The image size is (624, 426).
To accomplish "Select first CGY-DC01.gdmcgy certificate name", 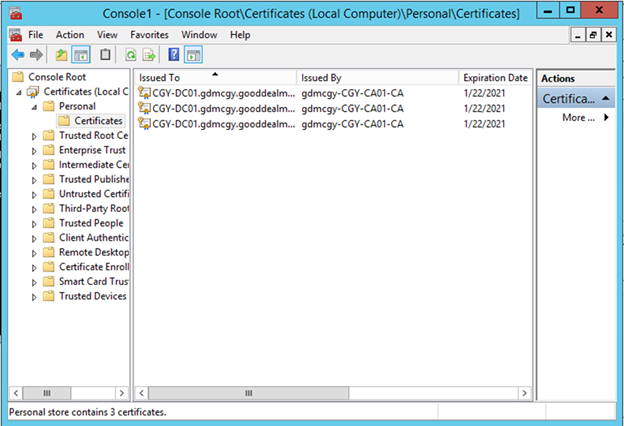I will (224, 93).
